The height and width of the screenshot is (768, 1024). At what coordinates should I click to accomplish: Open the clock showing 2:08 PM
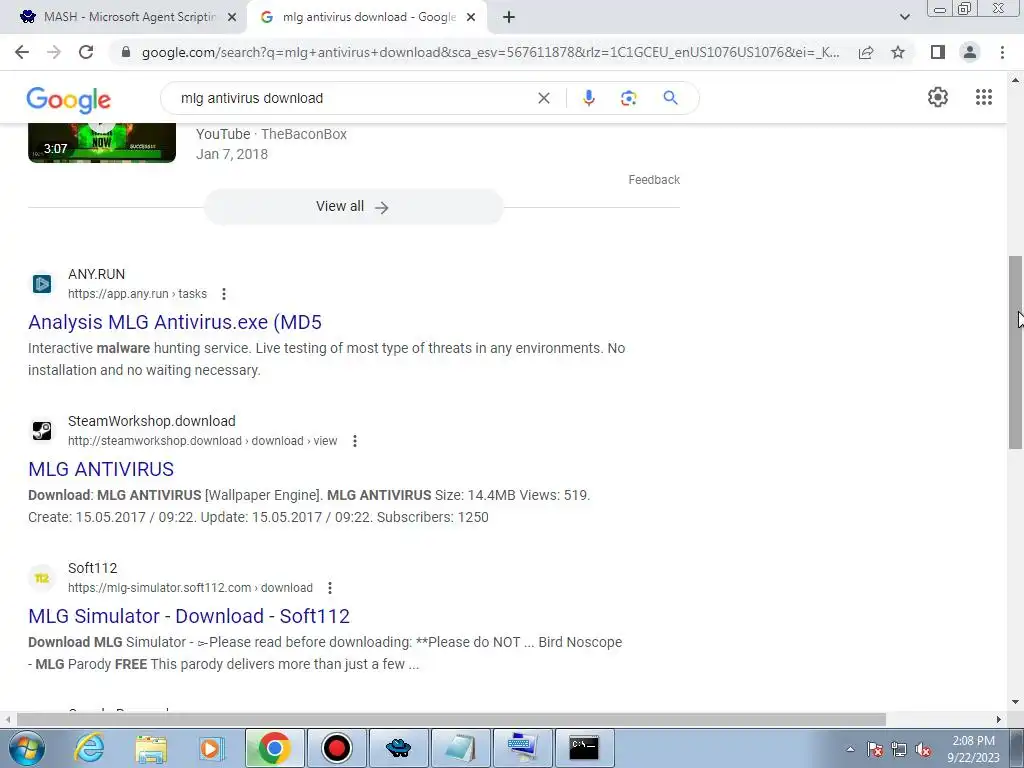[973, 749]
